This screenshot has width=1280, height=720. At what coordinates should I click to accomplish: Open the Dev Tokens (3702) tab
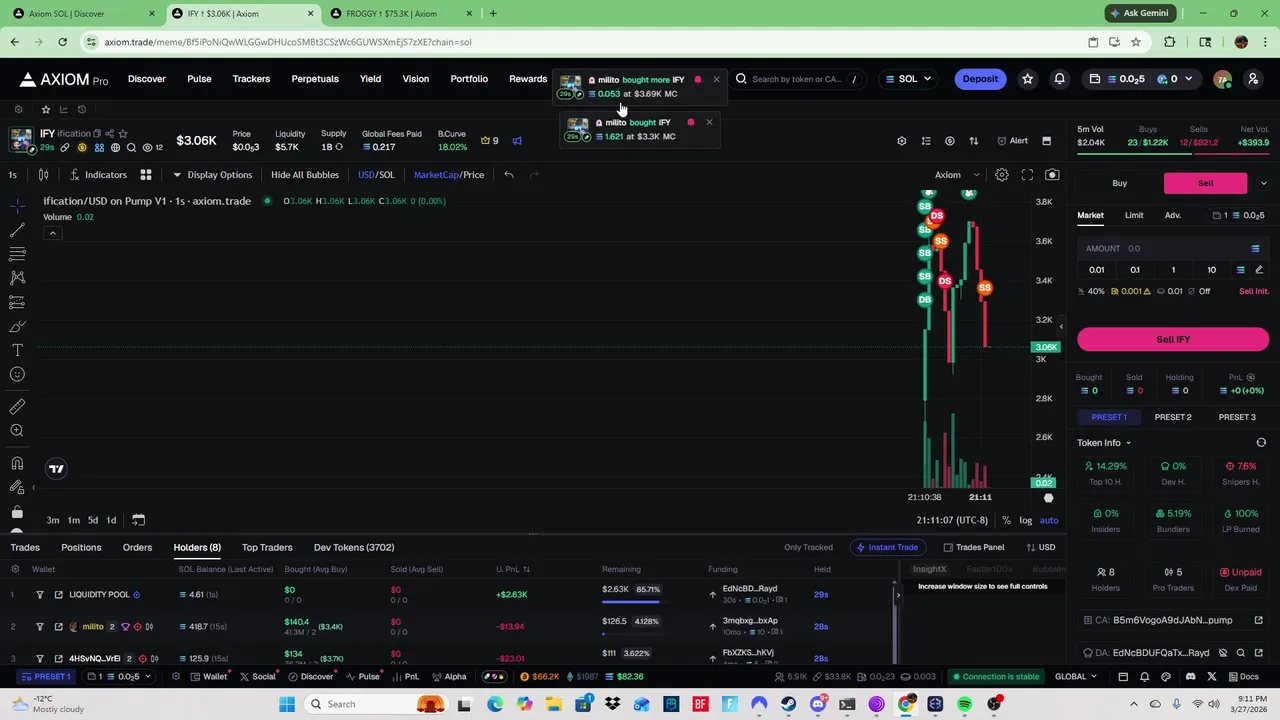click(x=354, y=547)
